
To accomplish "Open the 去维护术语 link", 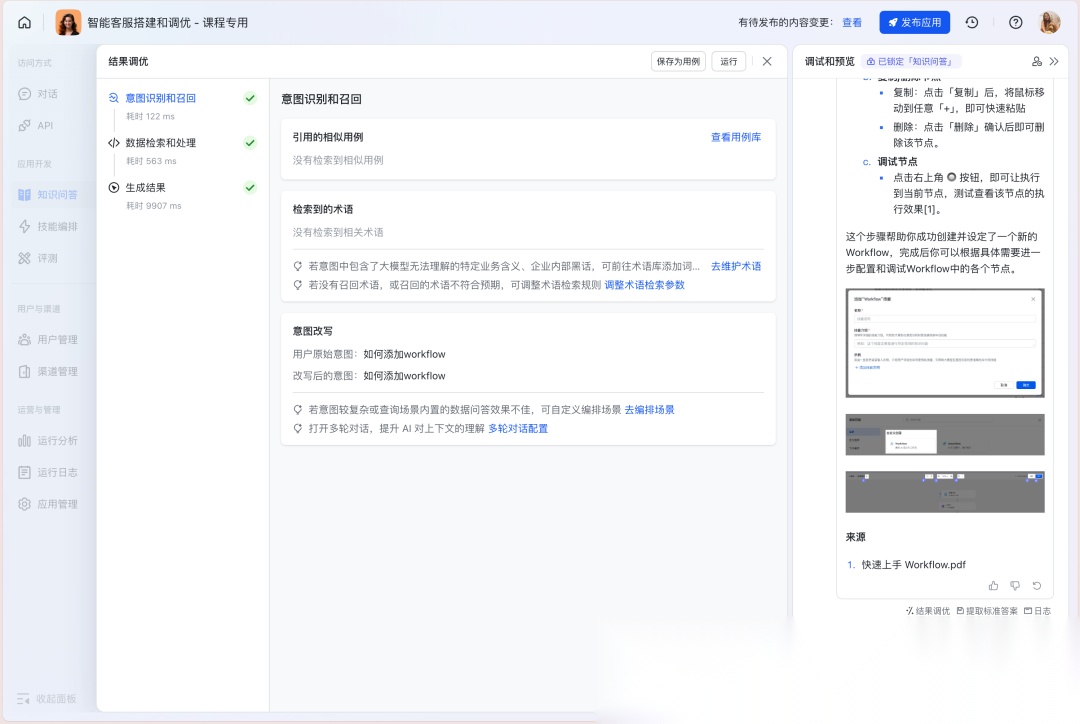I will (736, 266).
